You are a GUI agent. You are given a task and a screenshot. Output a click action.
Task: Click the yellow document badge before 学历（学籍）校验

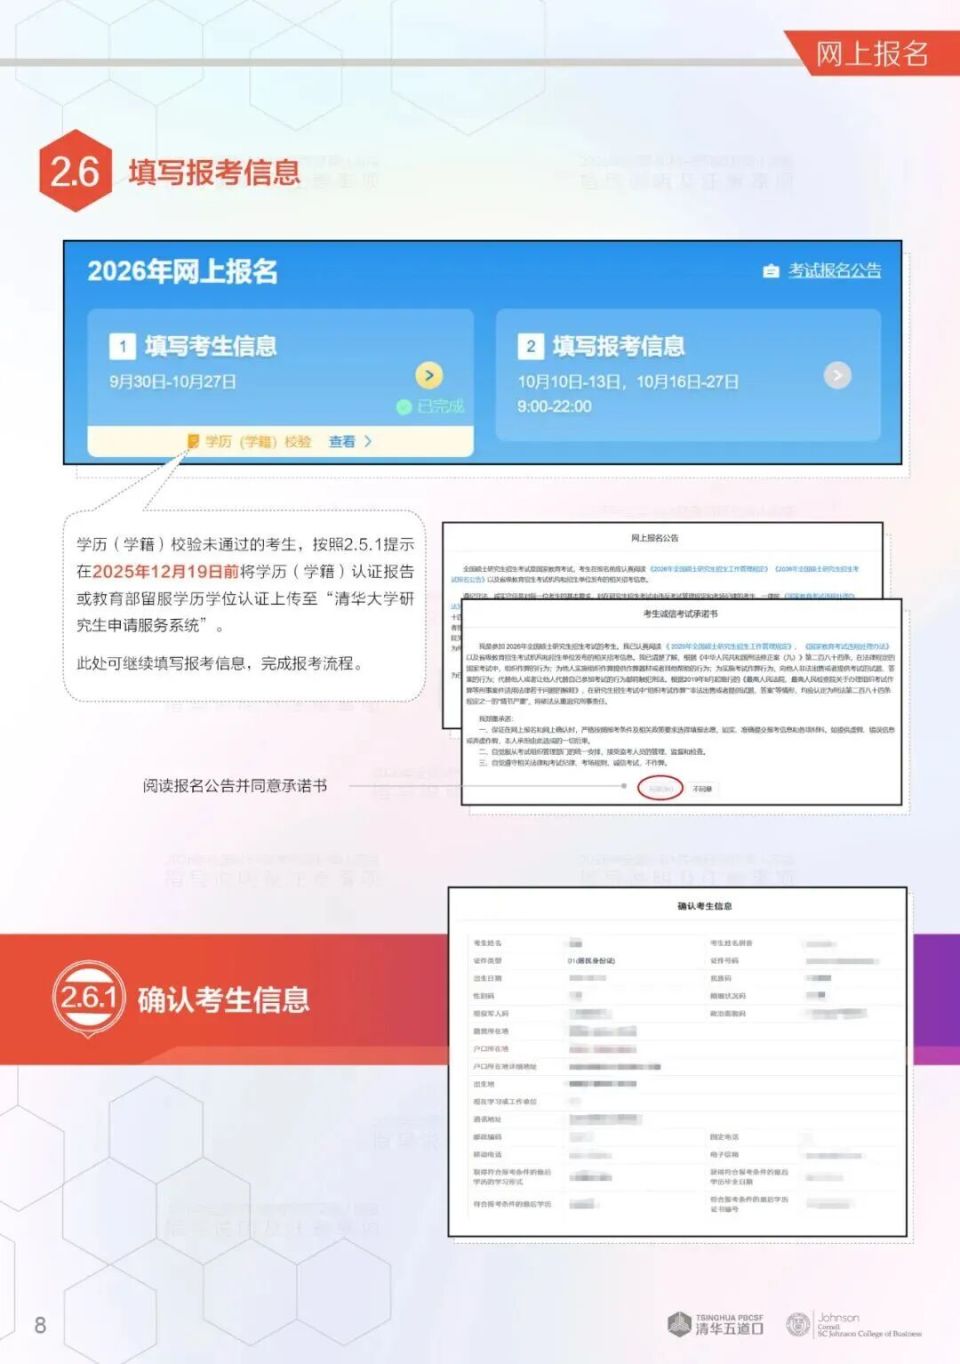point(193,441)
